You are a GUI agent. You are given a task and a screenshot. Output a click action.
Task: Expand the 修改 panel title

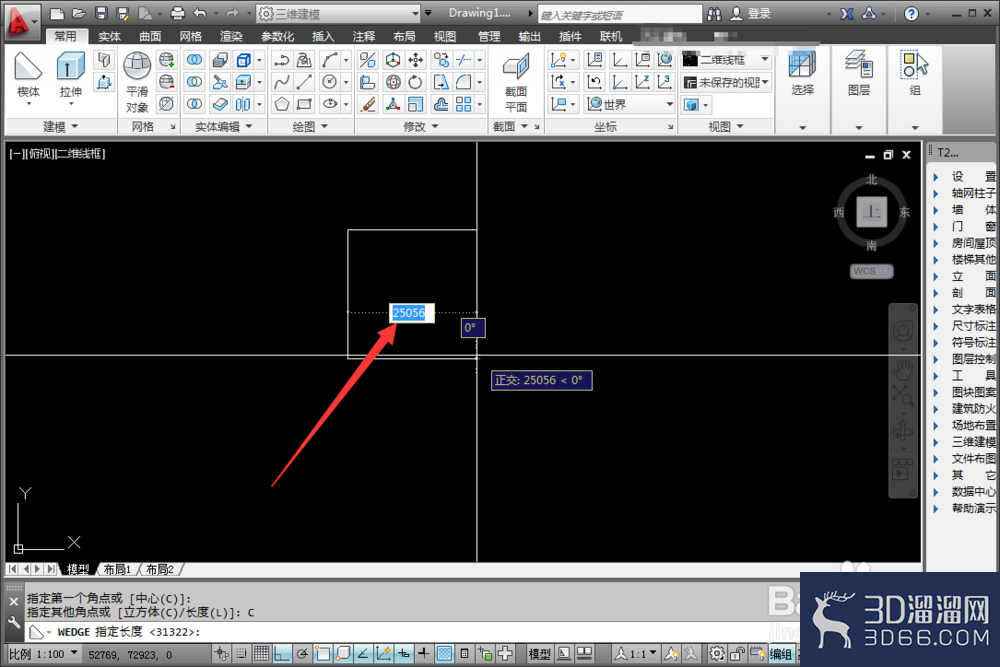click(x=421, y=127)
